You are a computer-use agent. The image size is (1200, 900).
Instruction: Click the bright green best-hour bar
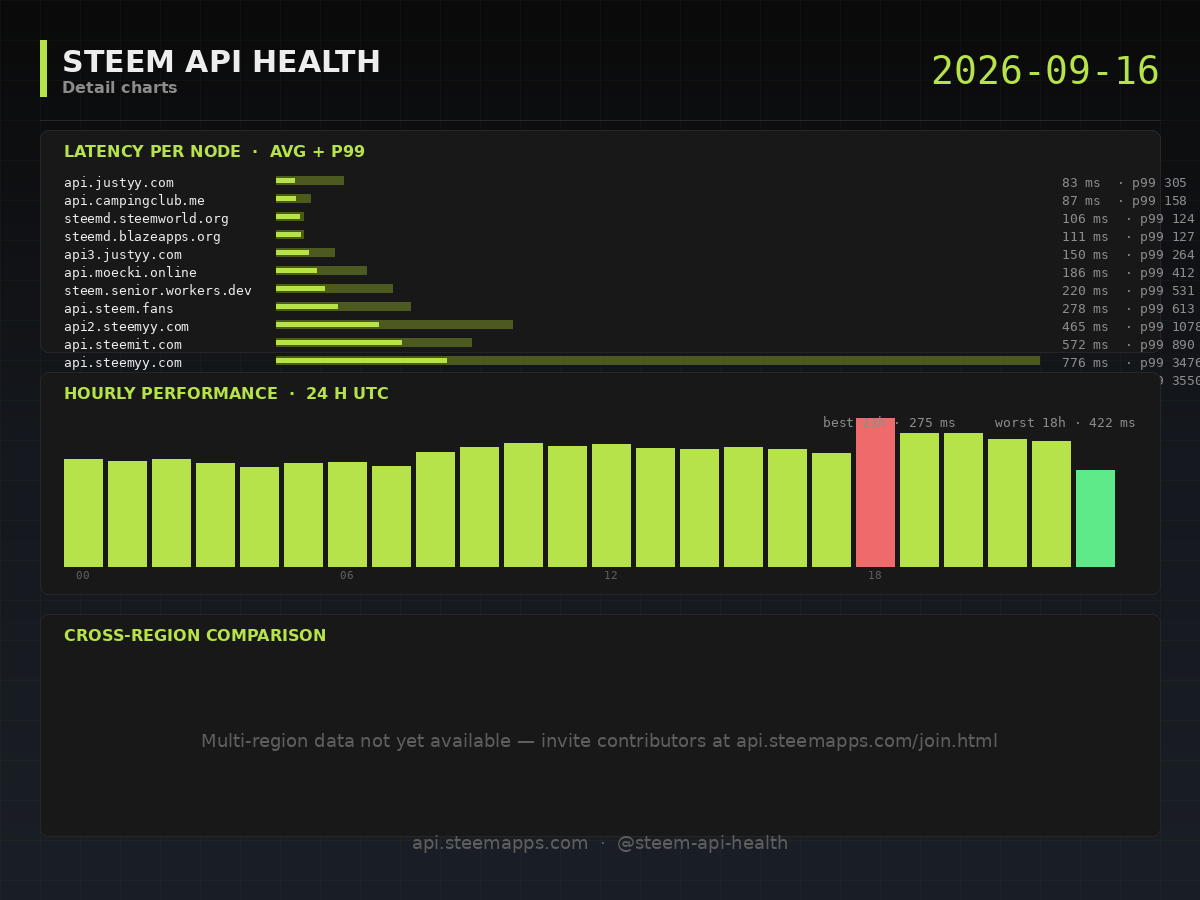pos(1095,519)
